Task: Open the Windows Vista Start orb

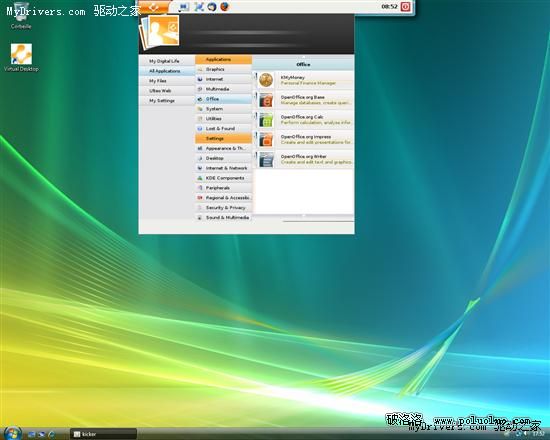Action: (x=13, y=433)
